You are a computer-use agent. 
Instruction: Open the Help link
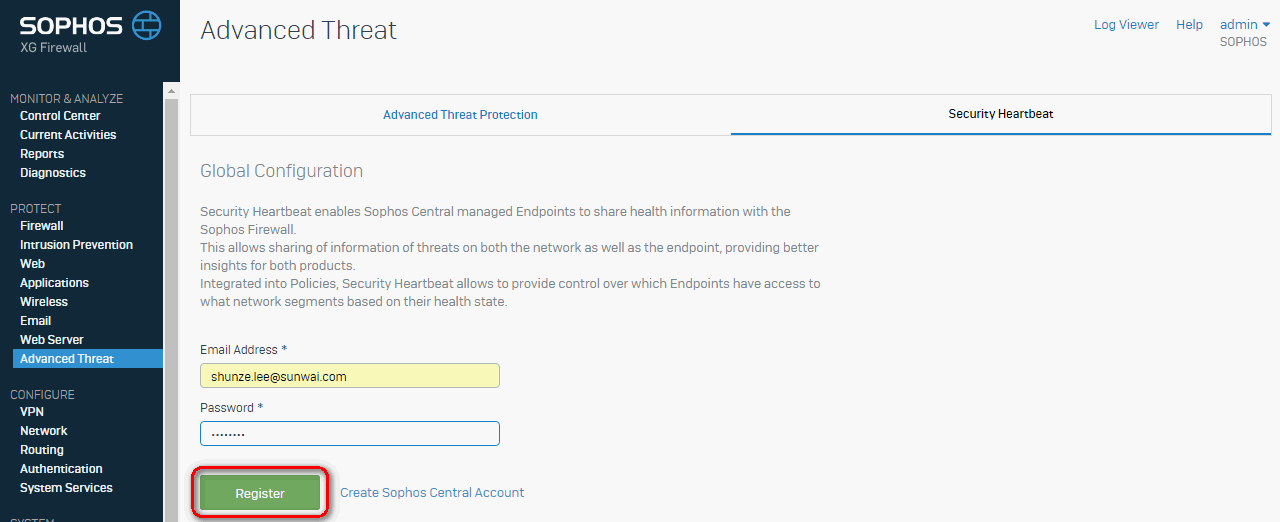[x=1189, y=24]
